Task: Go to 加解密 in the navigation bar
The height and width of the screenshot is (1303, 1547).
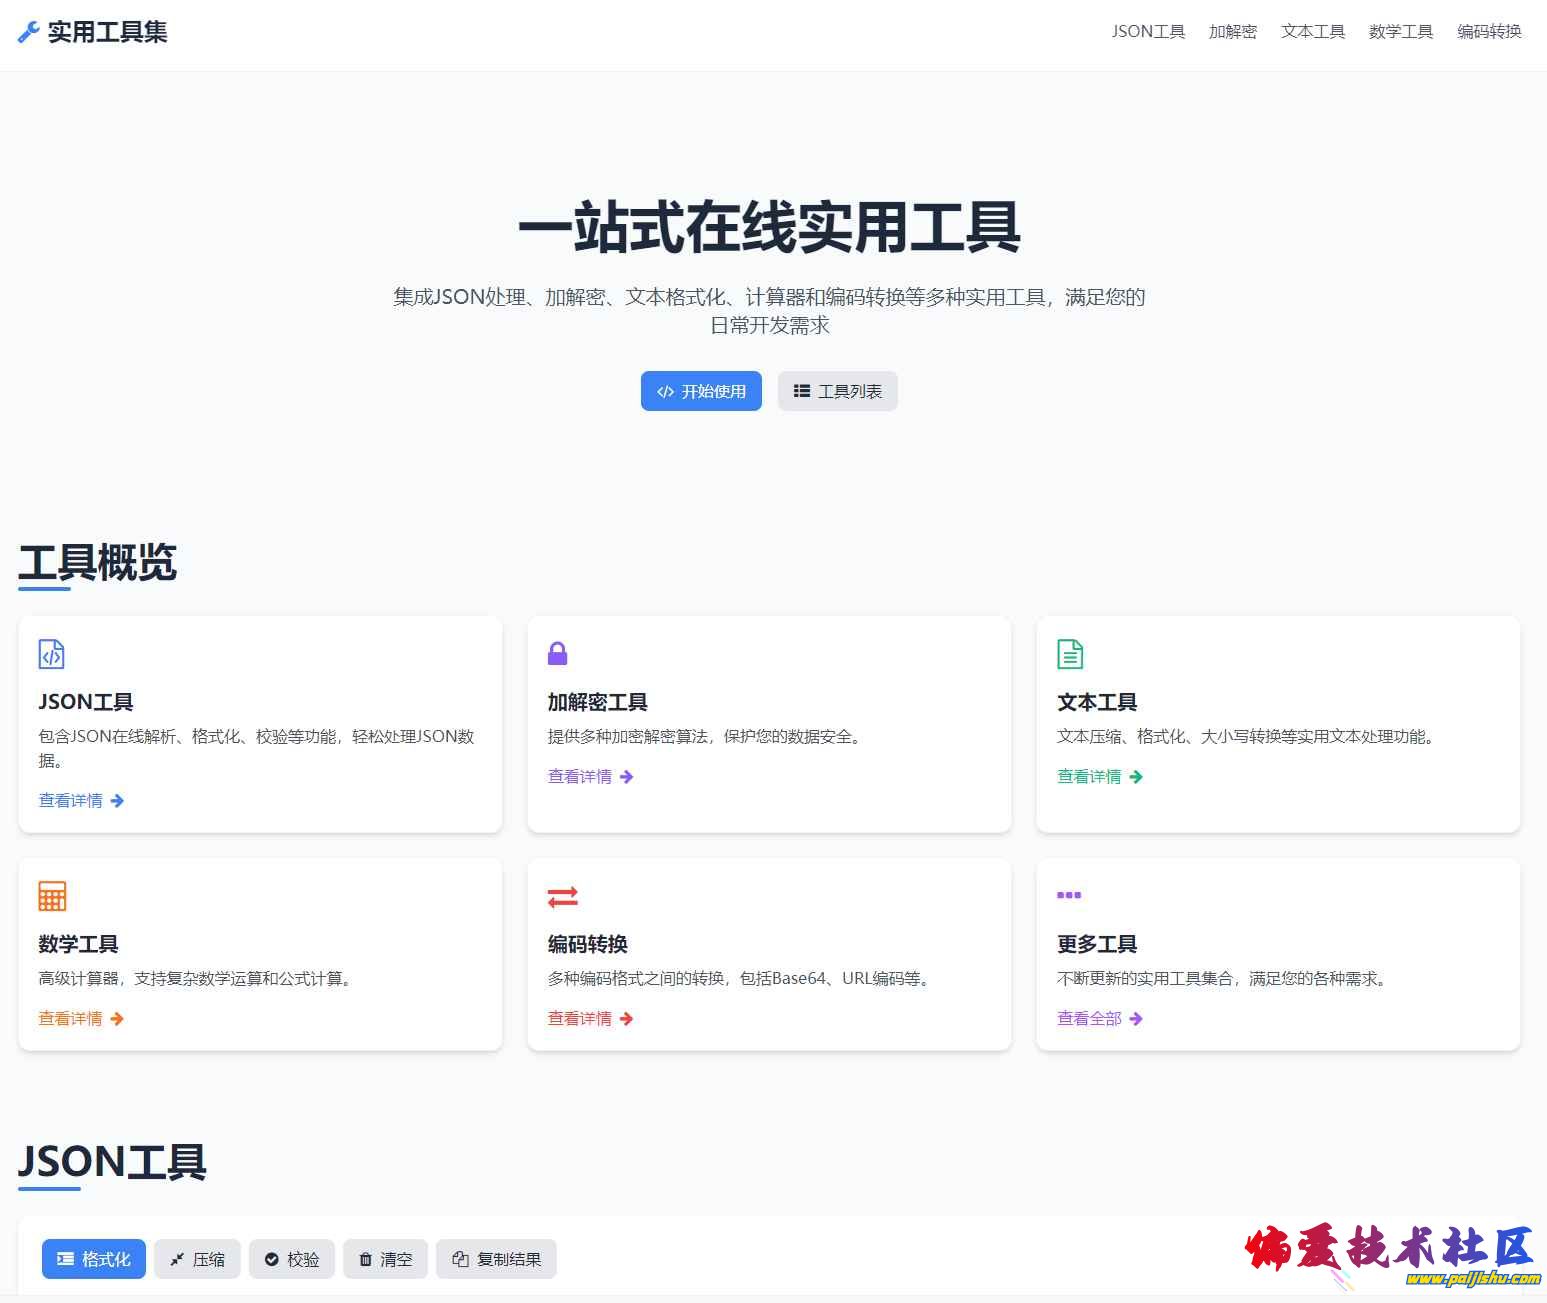Action: 1232,32
